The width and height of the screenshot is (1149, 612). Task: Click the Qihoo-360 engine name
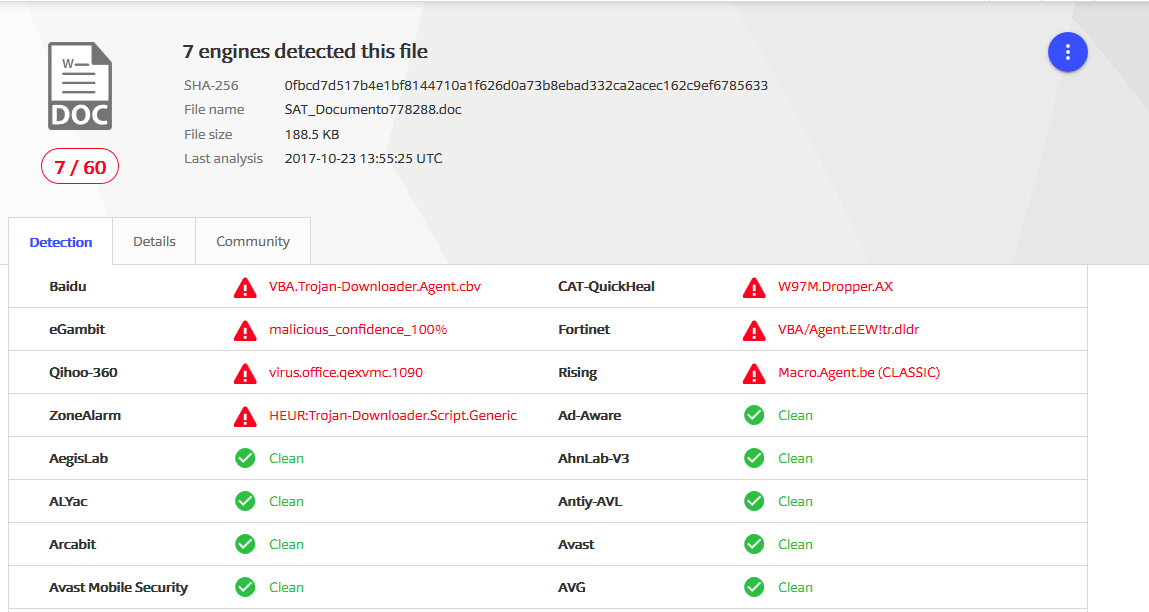pyautogui.click(x=83, y=372)
